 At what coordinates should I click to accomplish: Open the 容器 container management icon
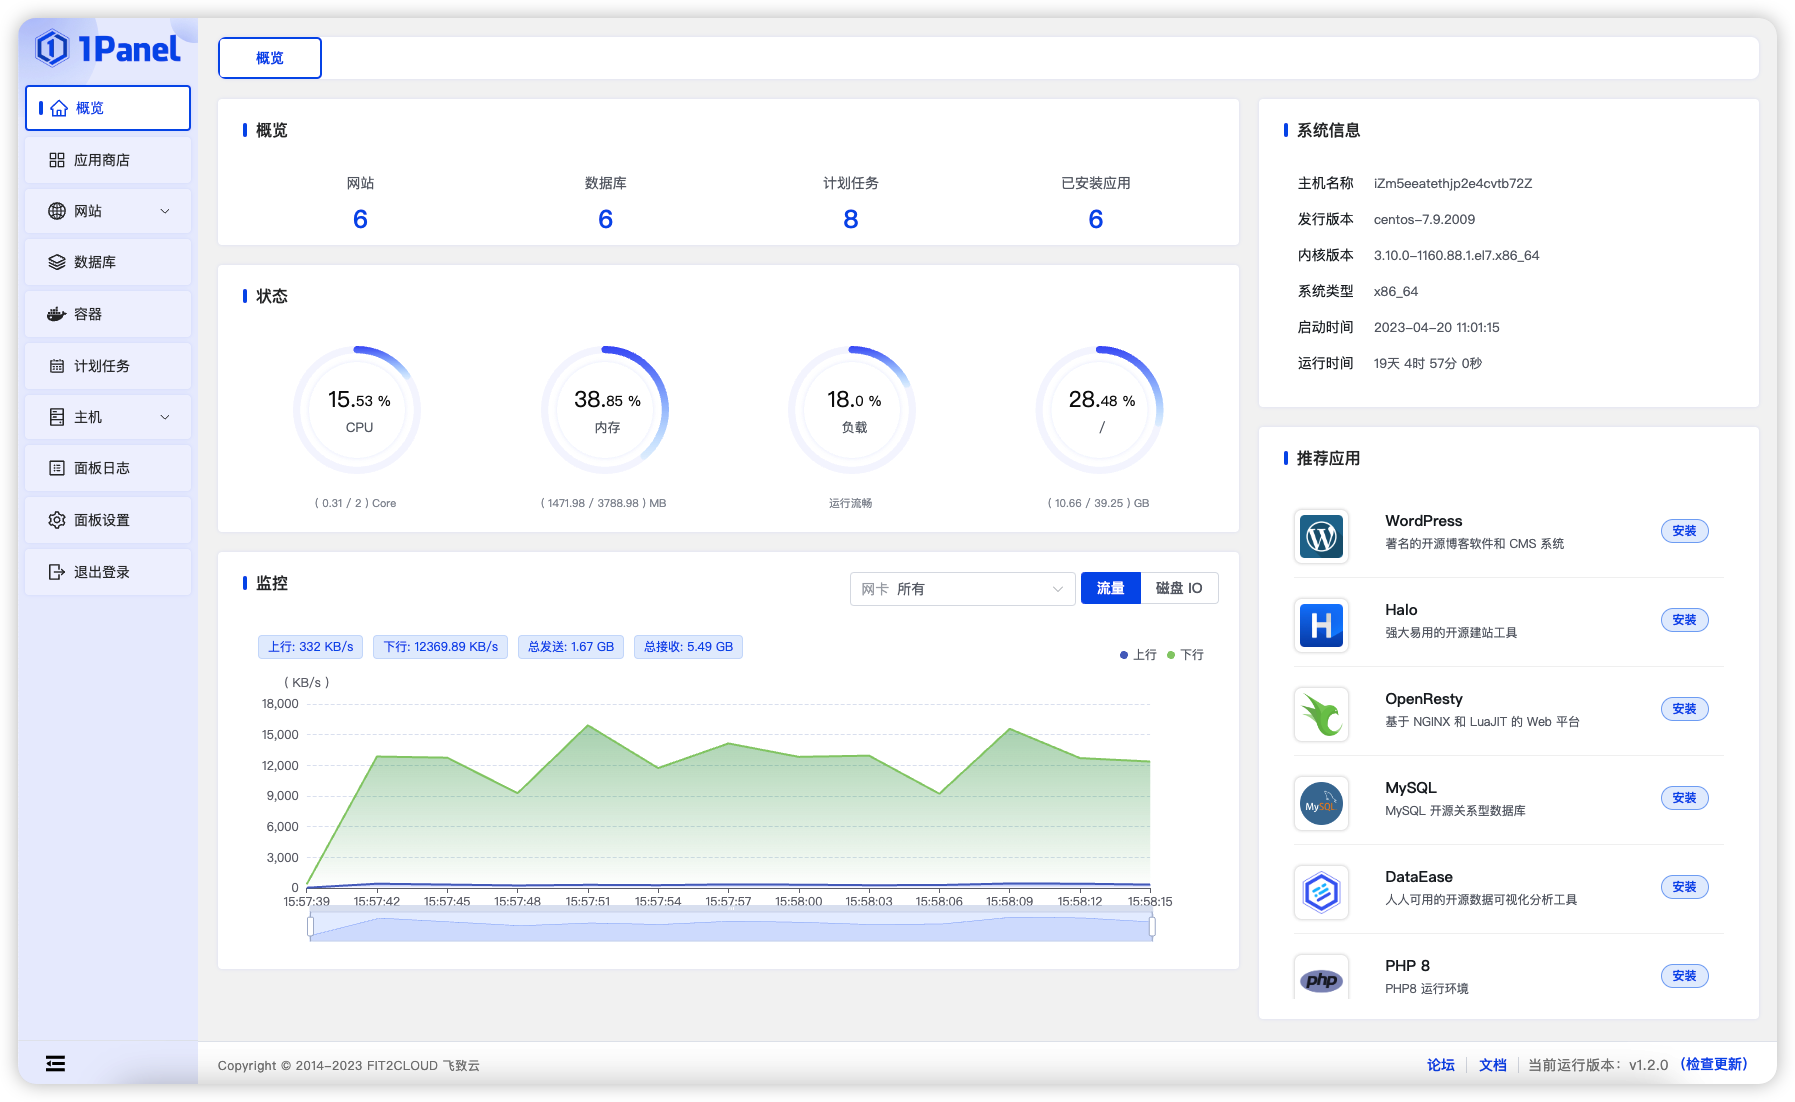click(57, 313)
